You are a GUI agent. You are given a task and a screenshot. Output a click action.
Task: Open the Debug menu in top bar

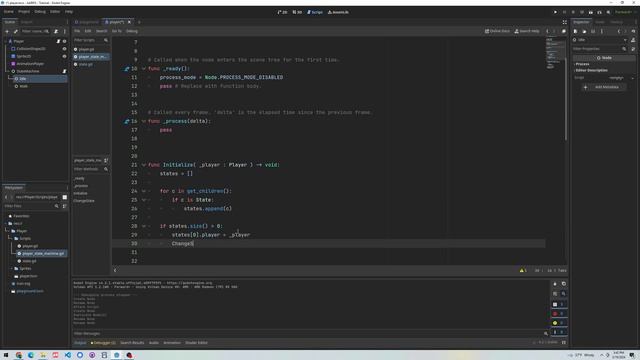pos(40,12)
